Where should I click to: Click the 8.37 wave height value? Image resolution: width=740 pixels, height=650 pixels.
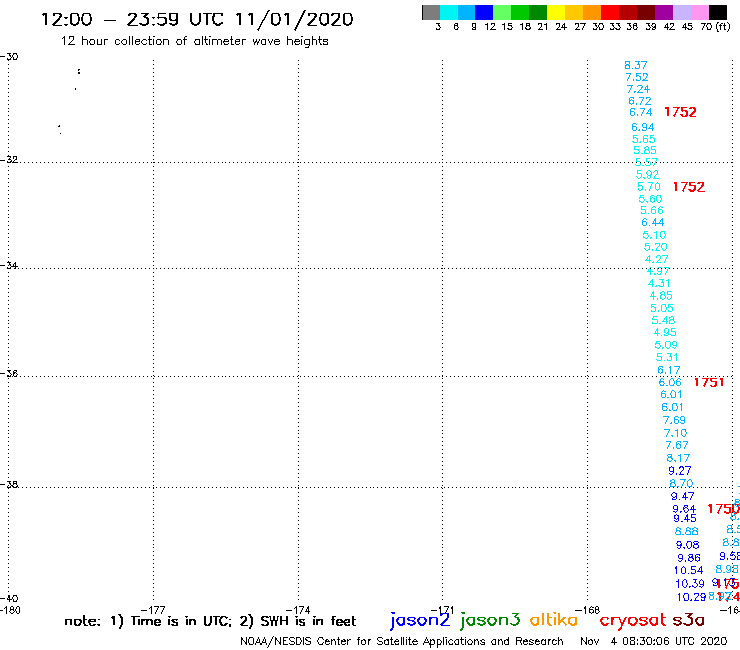(636, 65)
